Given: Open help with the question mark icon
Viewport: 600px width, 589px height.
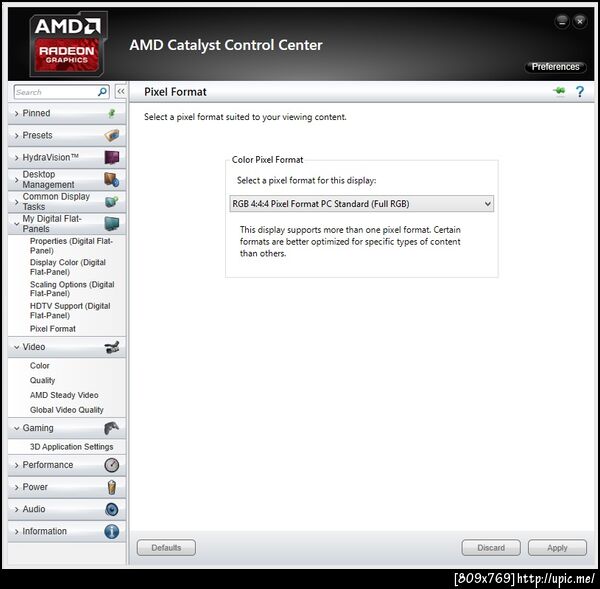Looking at the screenshot, I should 580,91.
